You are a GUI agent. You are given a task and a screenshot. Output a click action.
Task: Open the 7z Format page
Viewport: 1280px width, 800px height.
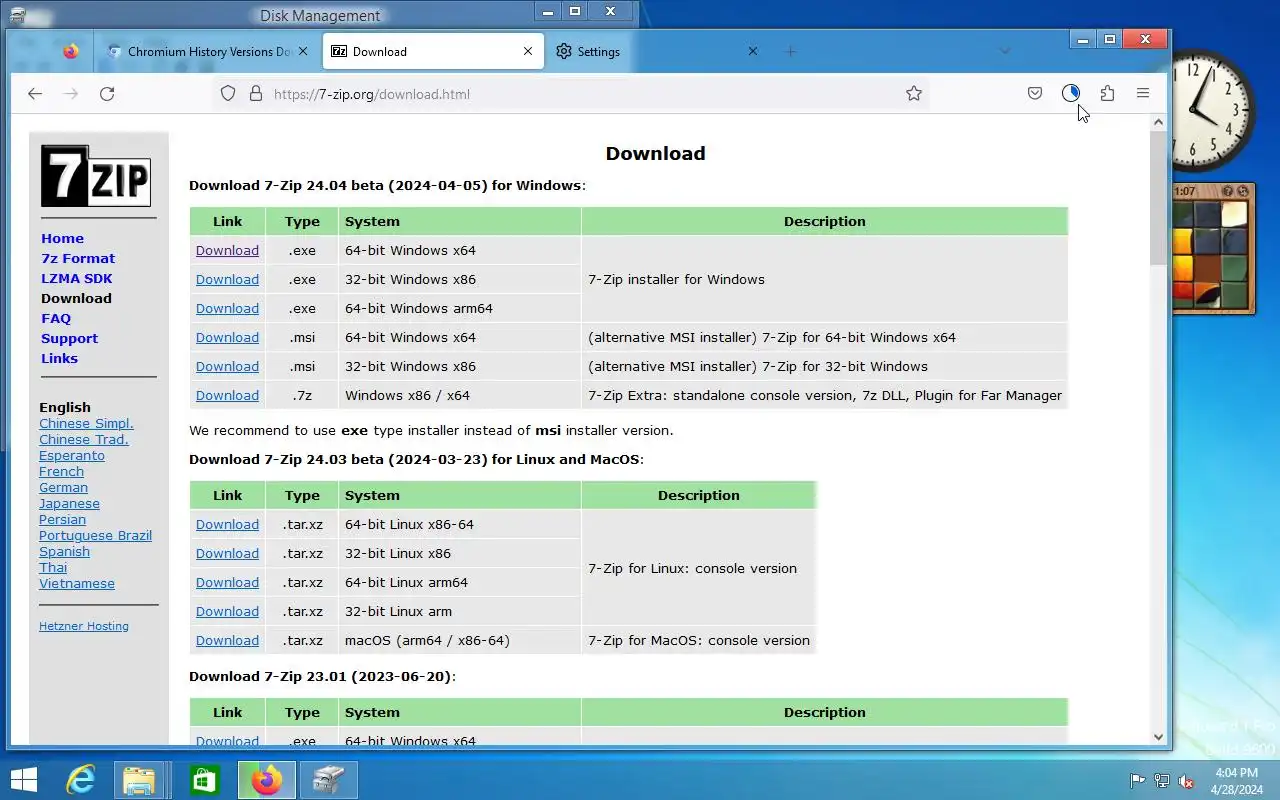(x=78, y=258)
